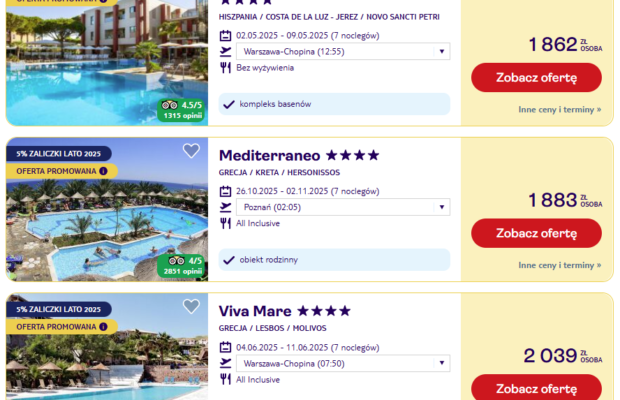Image resolution: width=620 pixels, height=400 pixels.
Task: Click the info icon on Viva Mare's Oferta Promowana badge
Action: click(x=104, y=327)
